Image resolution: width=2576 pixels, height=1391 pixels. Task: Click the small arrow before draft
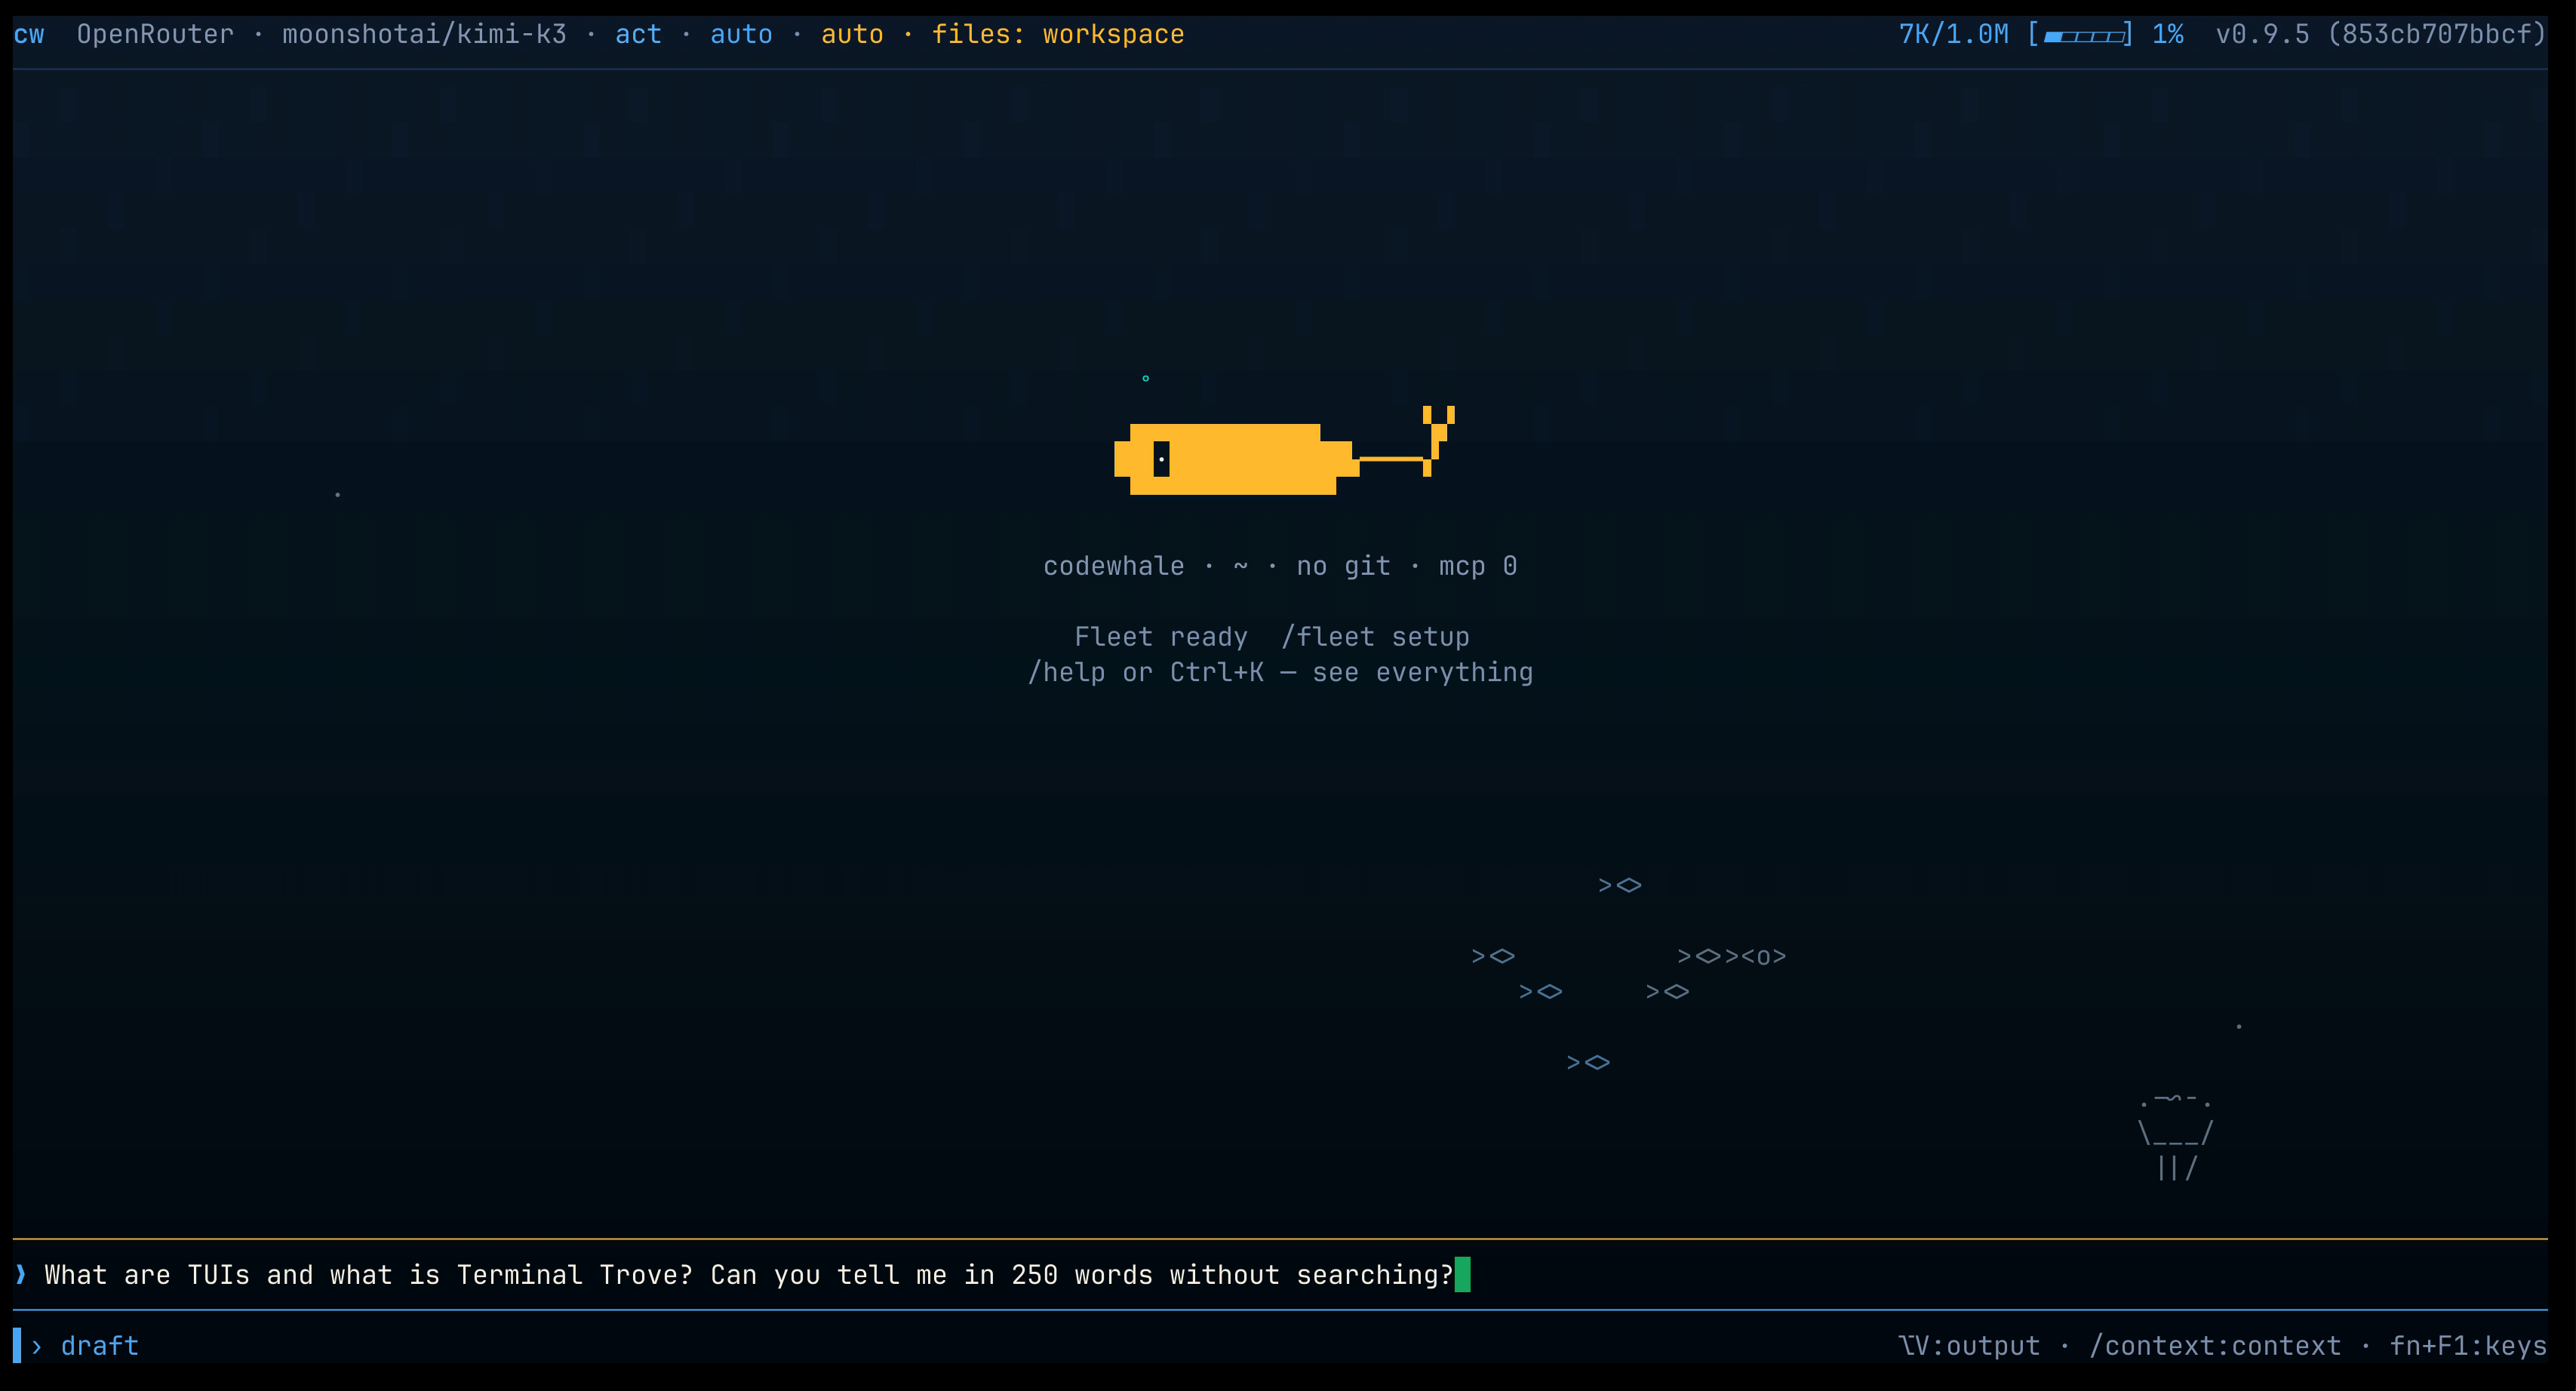pyautogui.click(x=37, y=1347)
